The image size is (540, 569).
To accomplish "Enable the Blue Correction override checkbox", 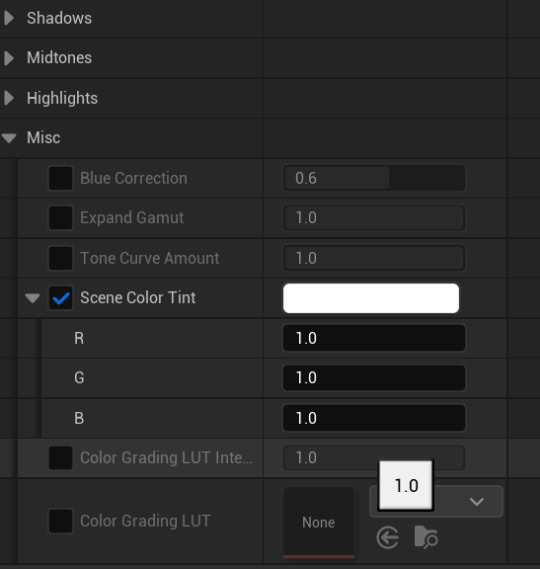I will 61,178.
